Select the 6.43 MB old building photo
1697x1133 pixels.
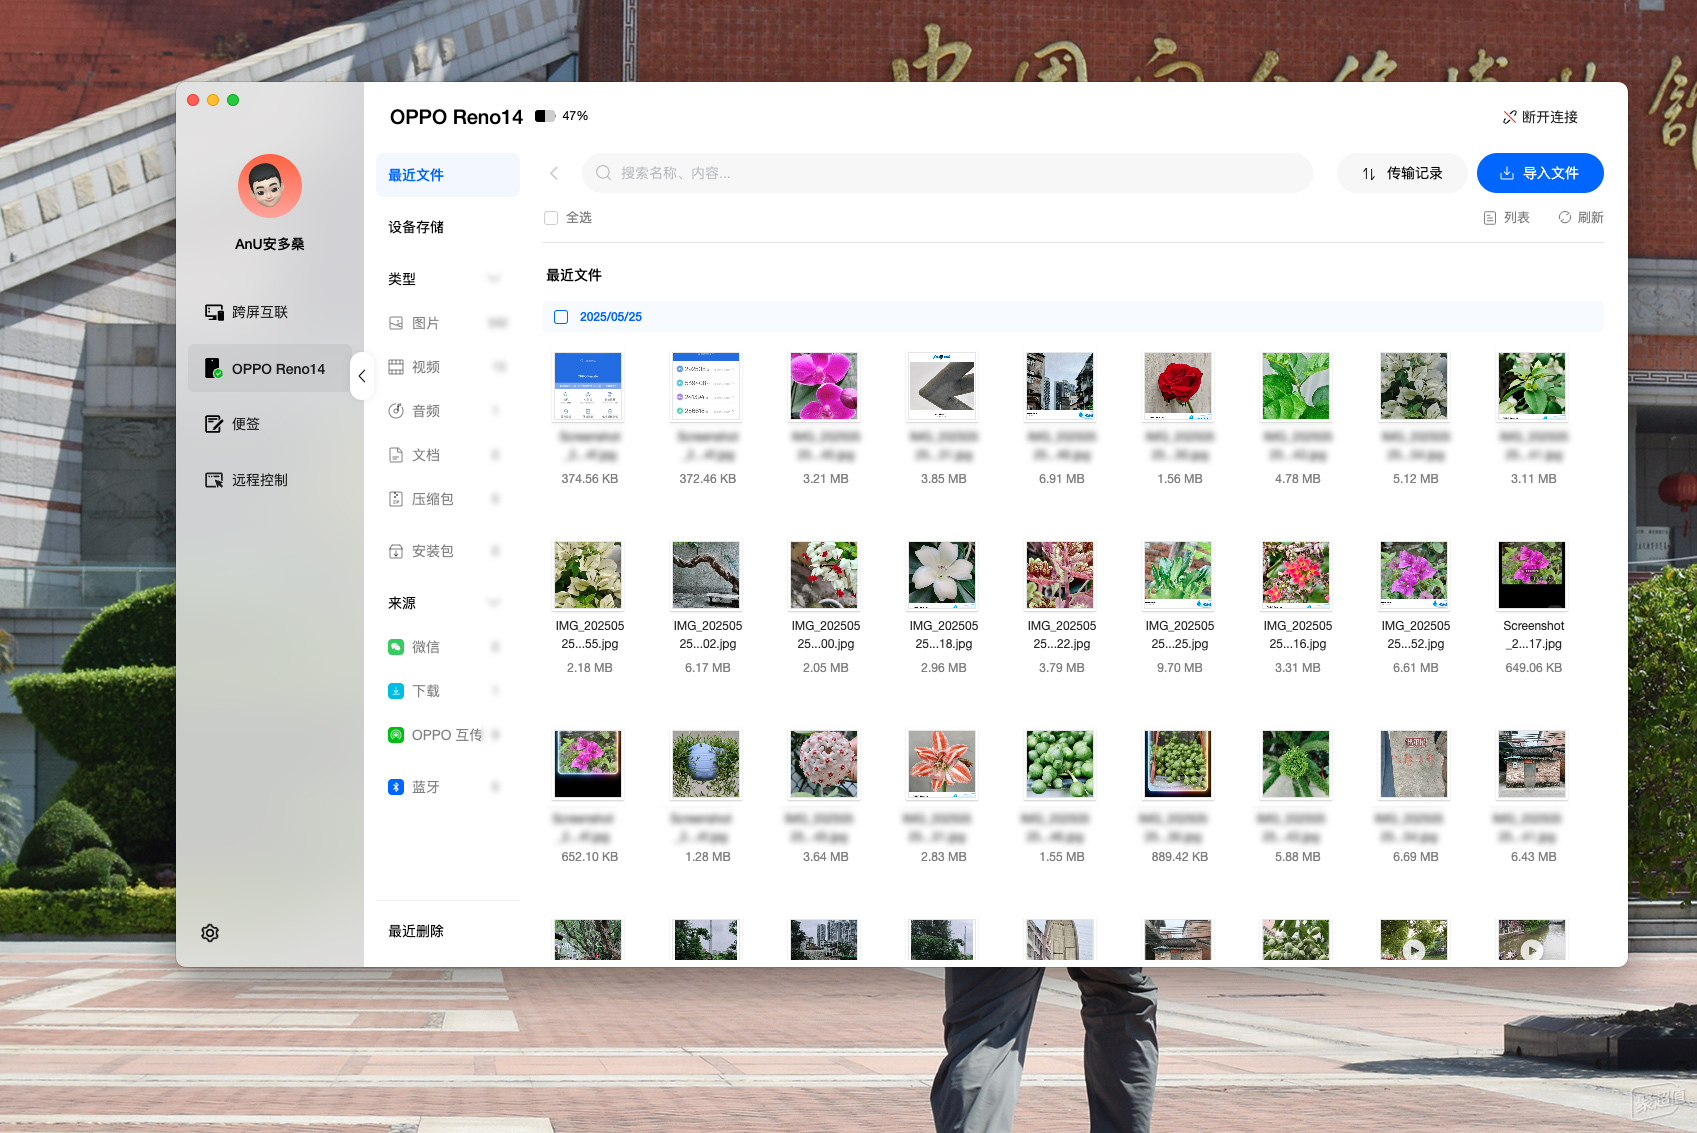click(x=1532, y=764)
